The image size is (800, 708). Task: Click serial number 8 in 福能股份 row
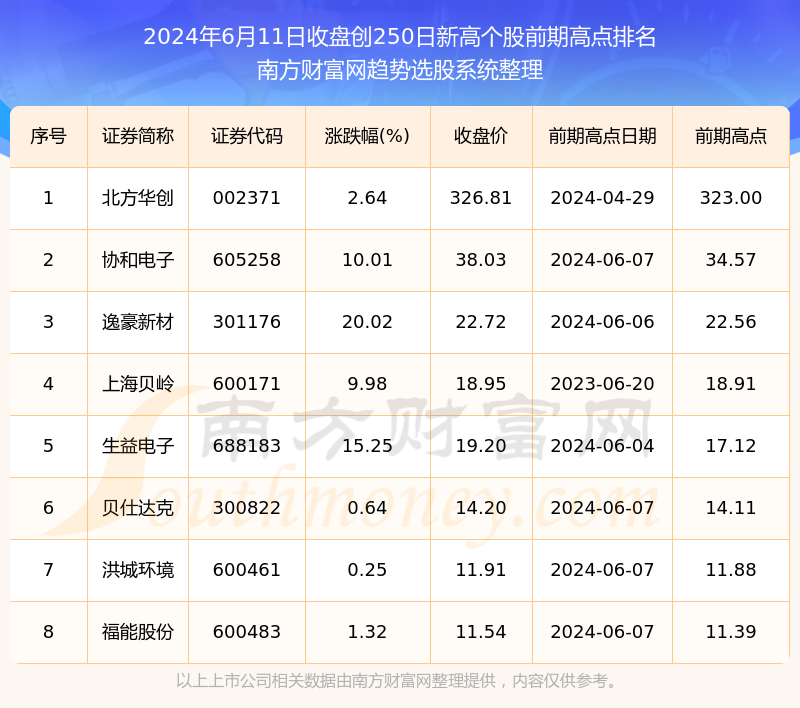[x=48, y=632]
